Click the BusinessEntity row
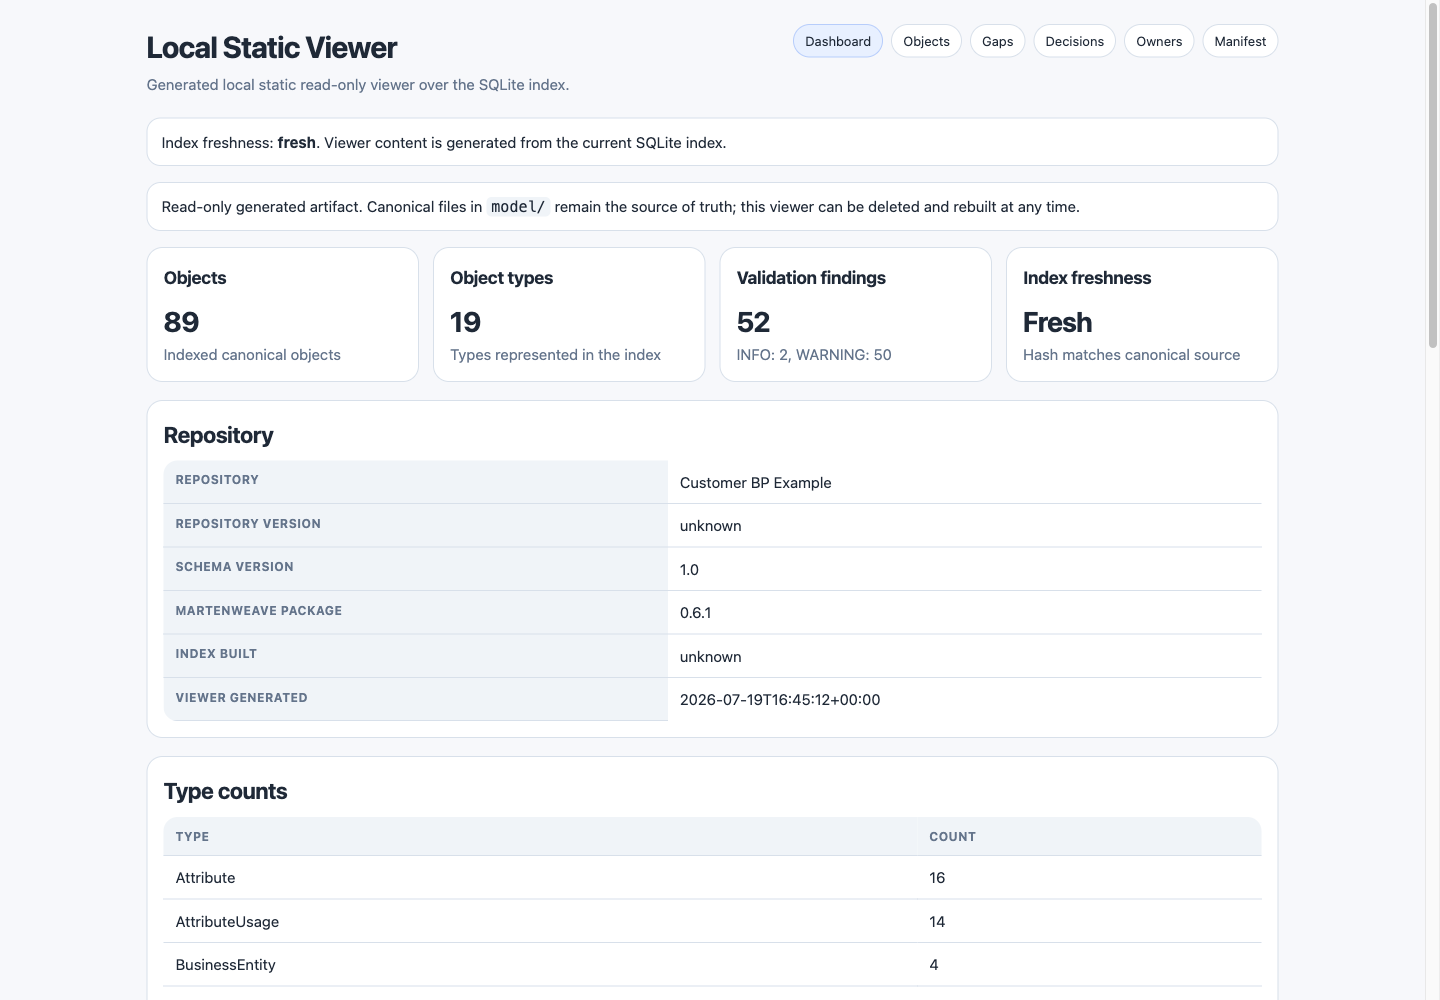Screen dimensions: 1440x1000 712,965
